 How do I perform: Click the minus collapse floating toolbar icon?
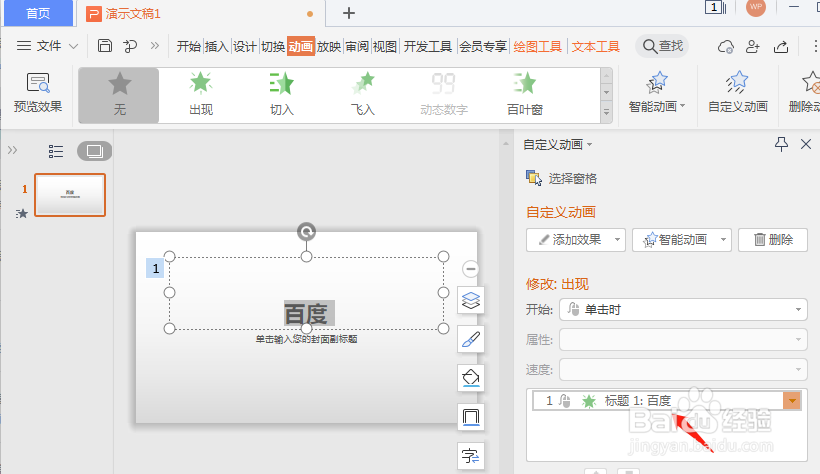[x=471, y=269]
